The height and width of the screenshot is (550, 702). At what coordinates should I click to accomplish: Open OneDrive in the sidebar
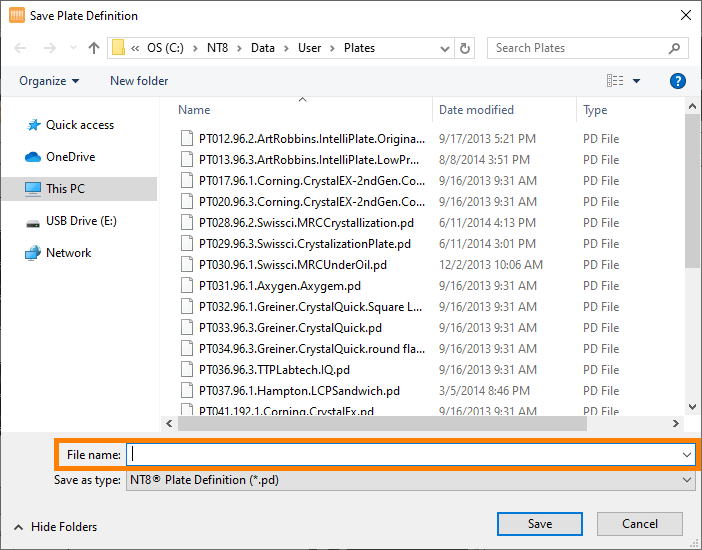pyautogui.click(x=70, y=157)
